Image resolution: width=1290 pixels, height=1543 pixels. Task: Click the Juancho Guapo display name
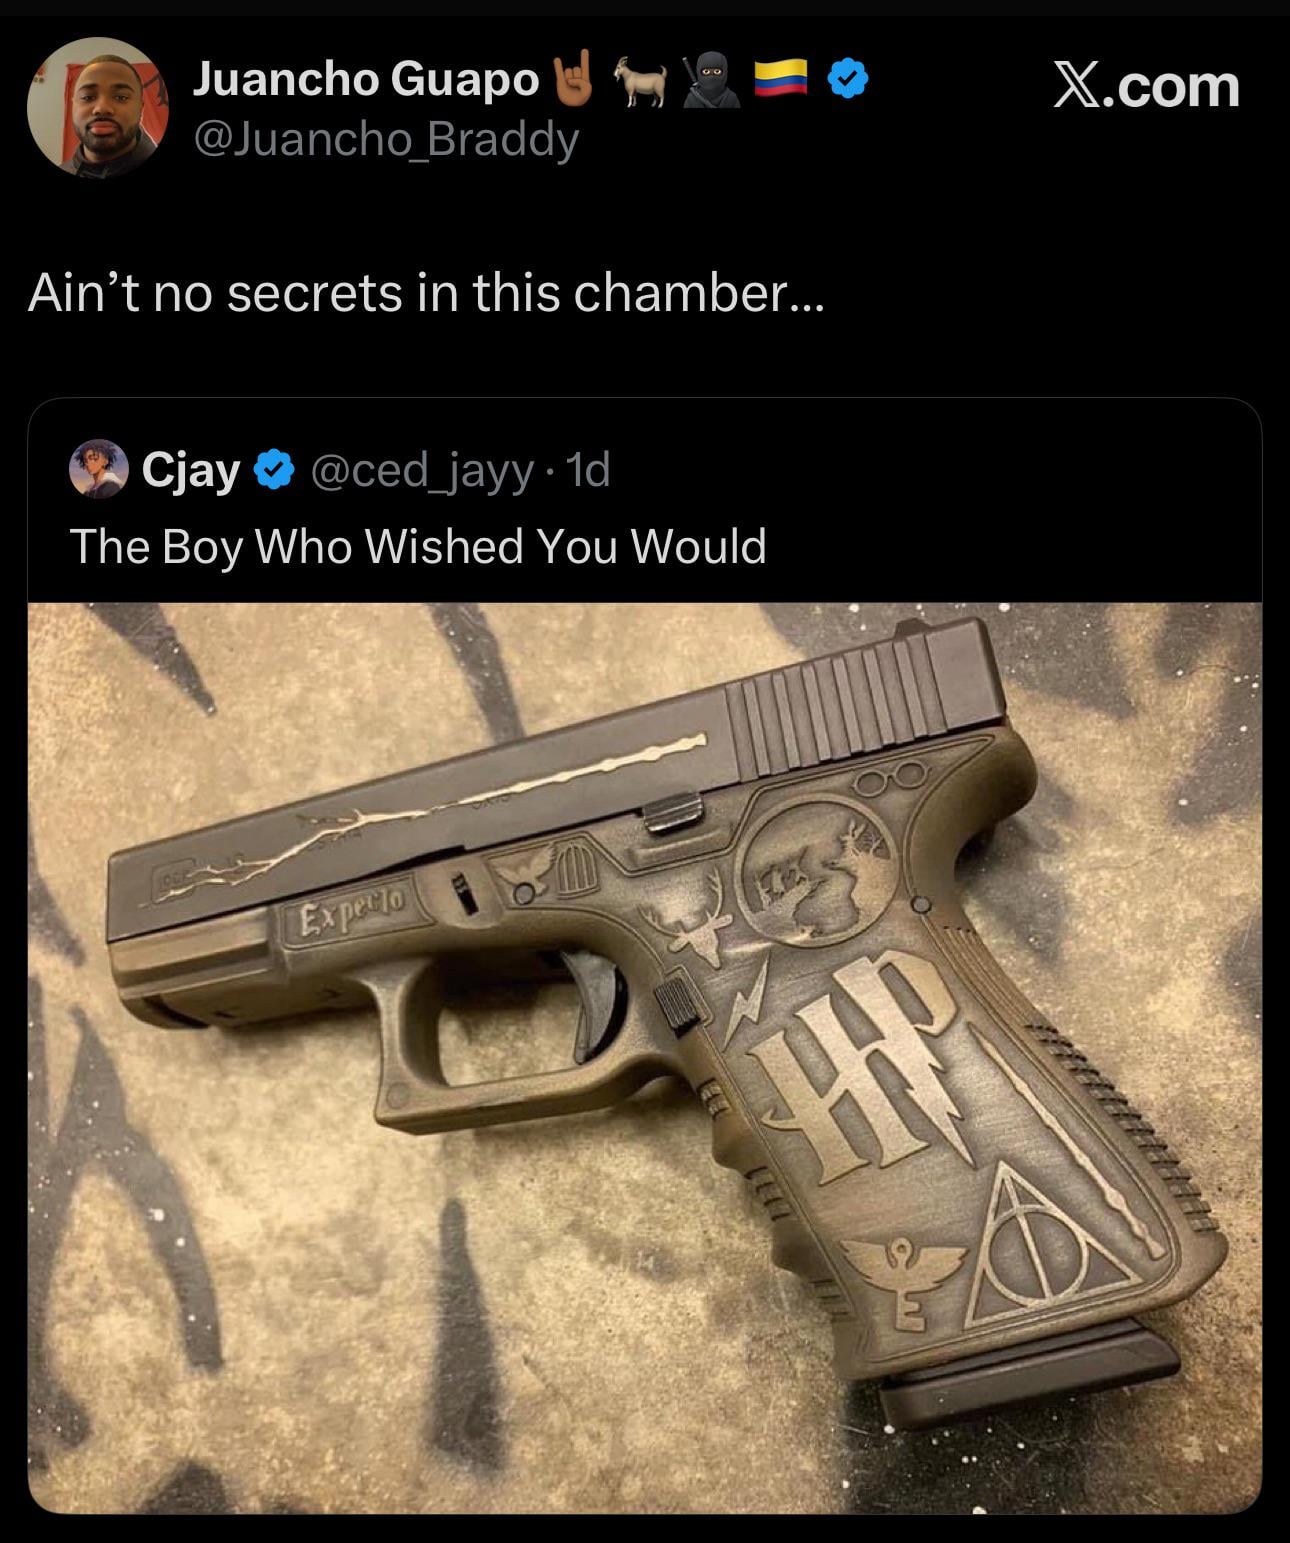[365, 80]
